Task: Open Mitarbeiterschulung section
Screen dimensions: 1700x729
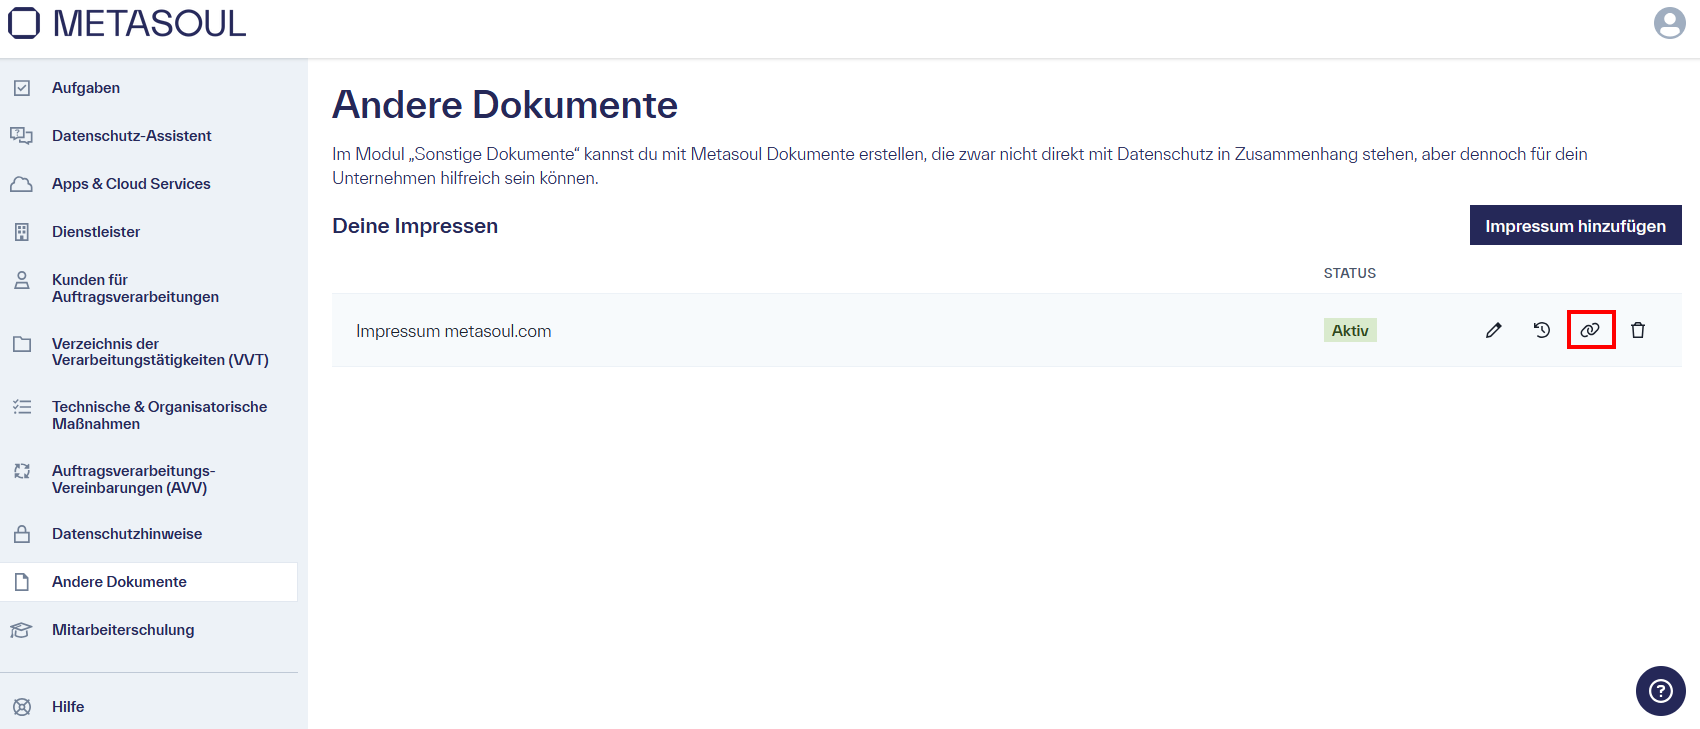Action: pos(123,630)
